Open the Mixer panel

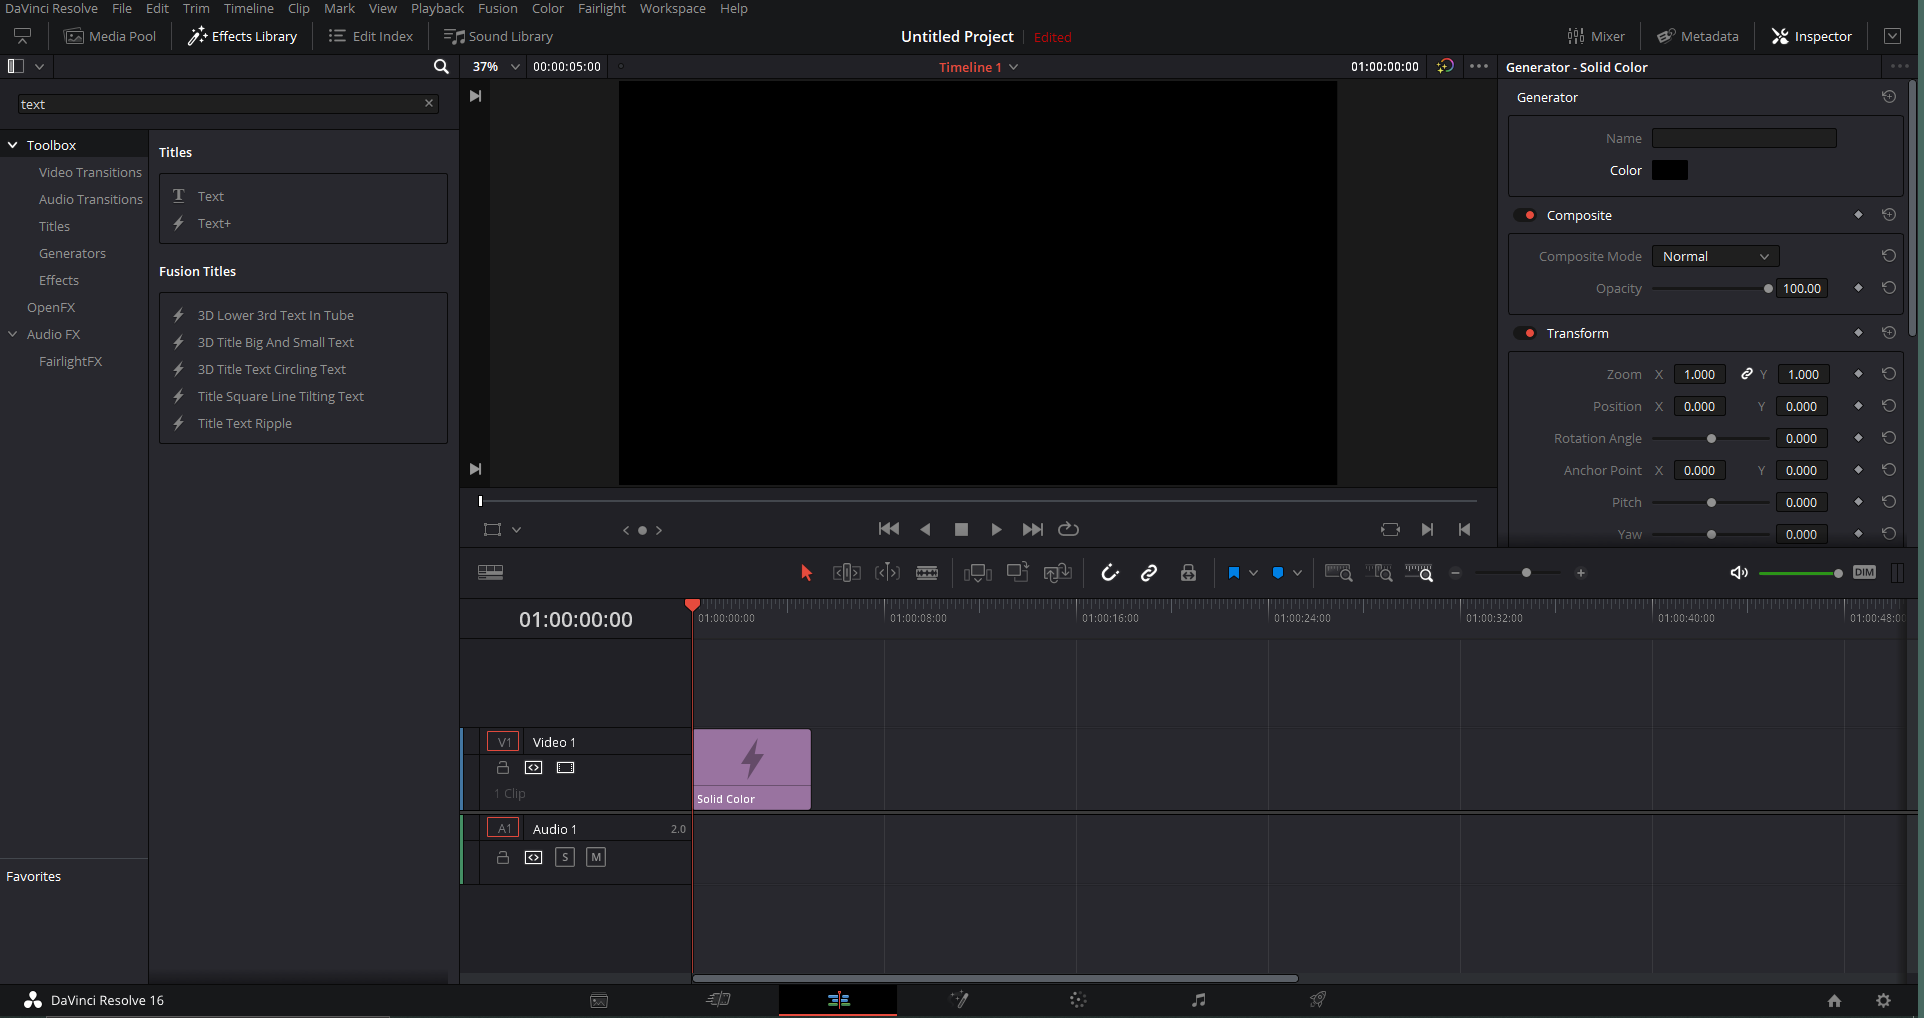(x=1596, y=36)
